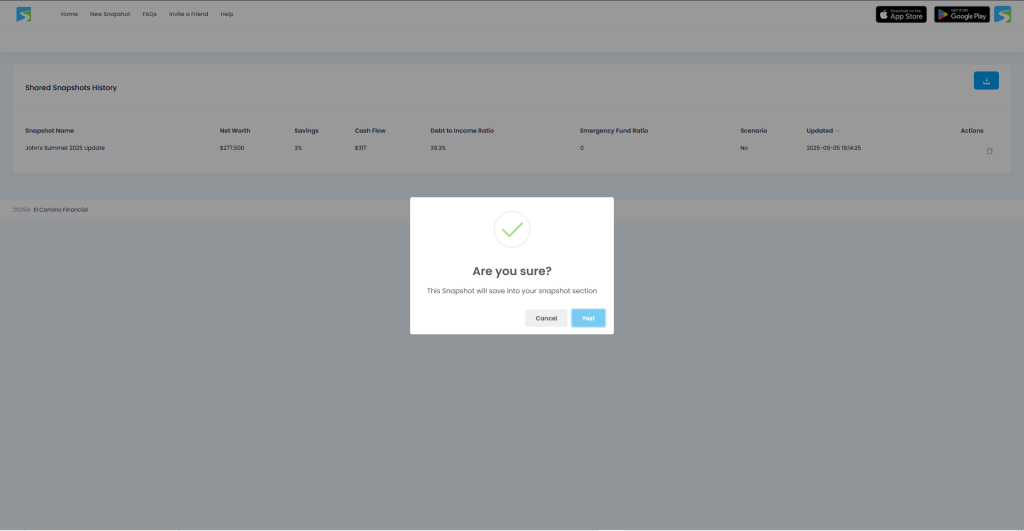Click the blue download button
1024x531 pixels.
click(x=985, y=81)
